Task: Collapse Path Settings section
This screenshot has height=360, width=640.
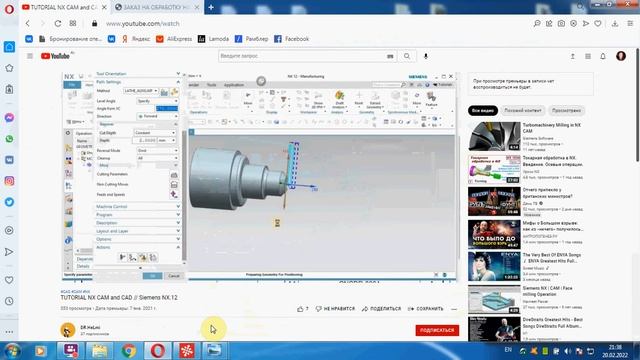Action: tap(138, 82)
